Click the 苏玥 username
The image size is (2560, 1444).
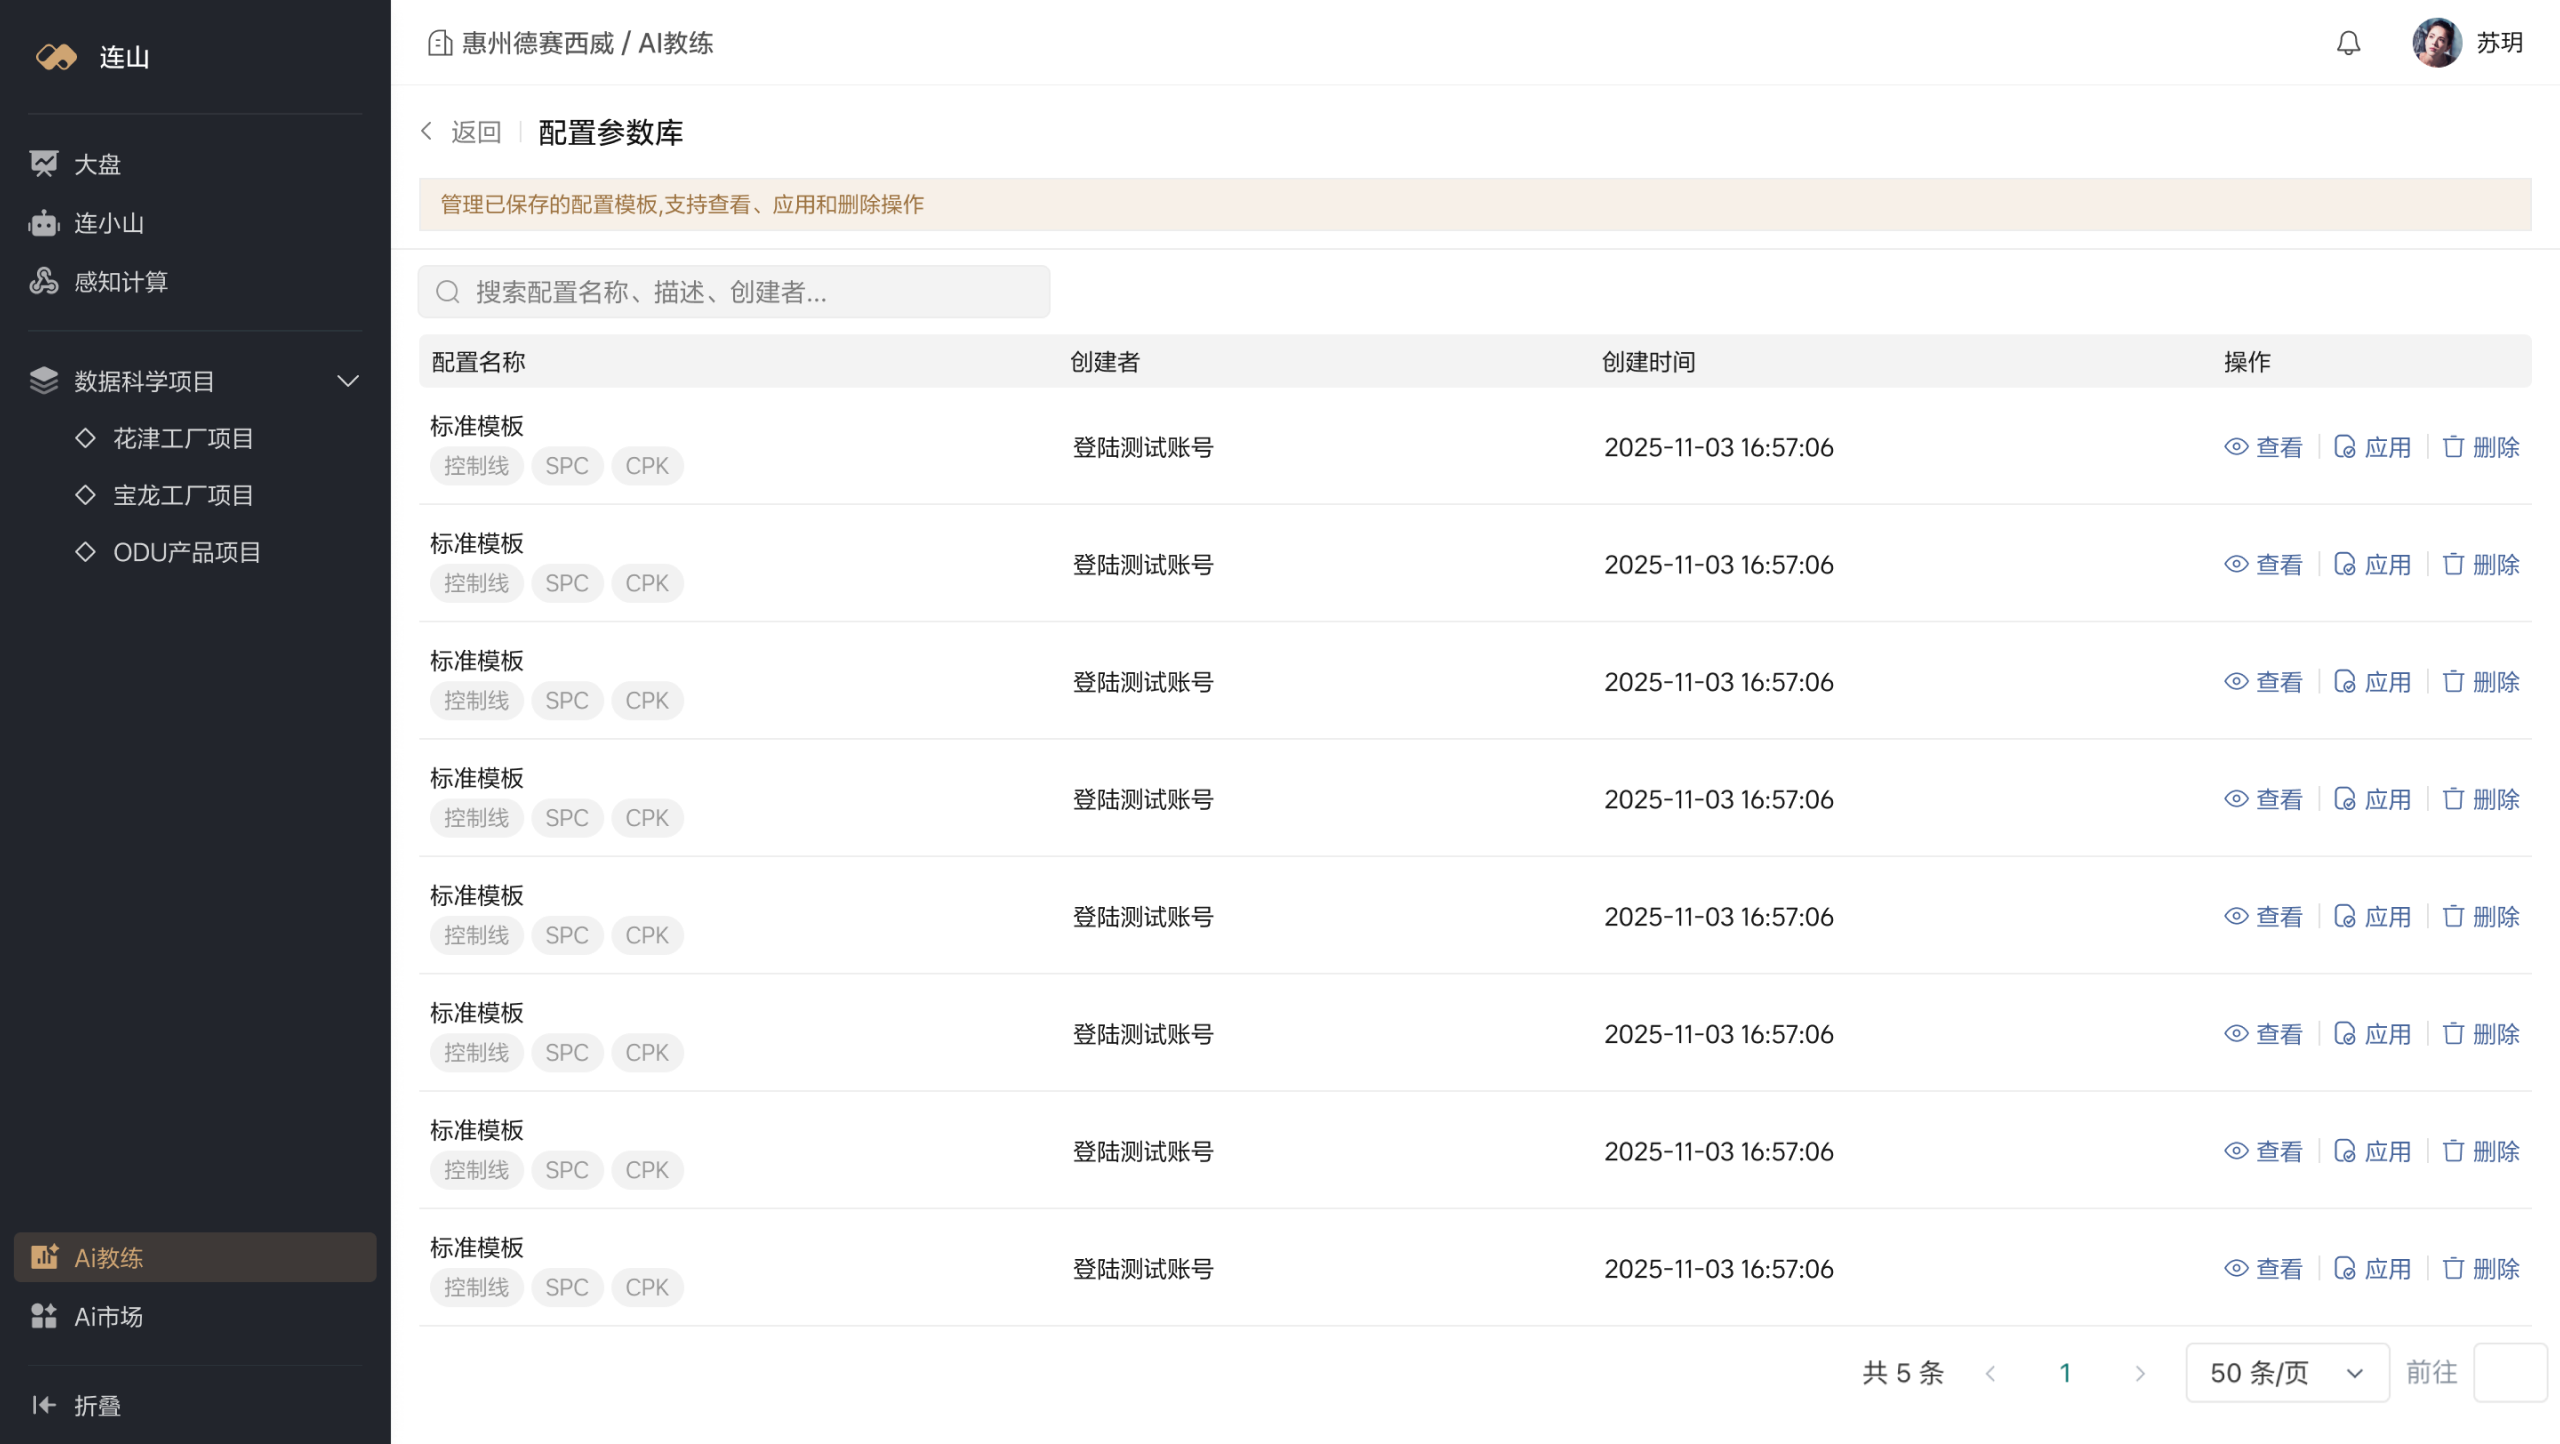point(2499,43)
